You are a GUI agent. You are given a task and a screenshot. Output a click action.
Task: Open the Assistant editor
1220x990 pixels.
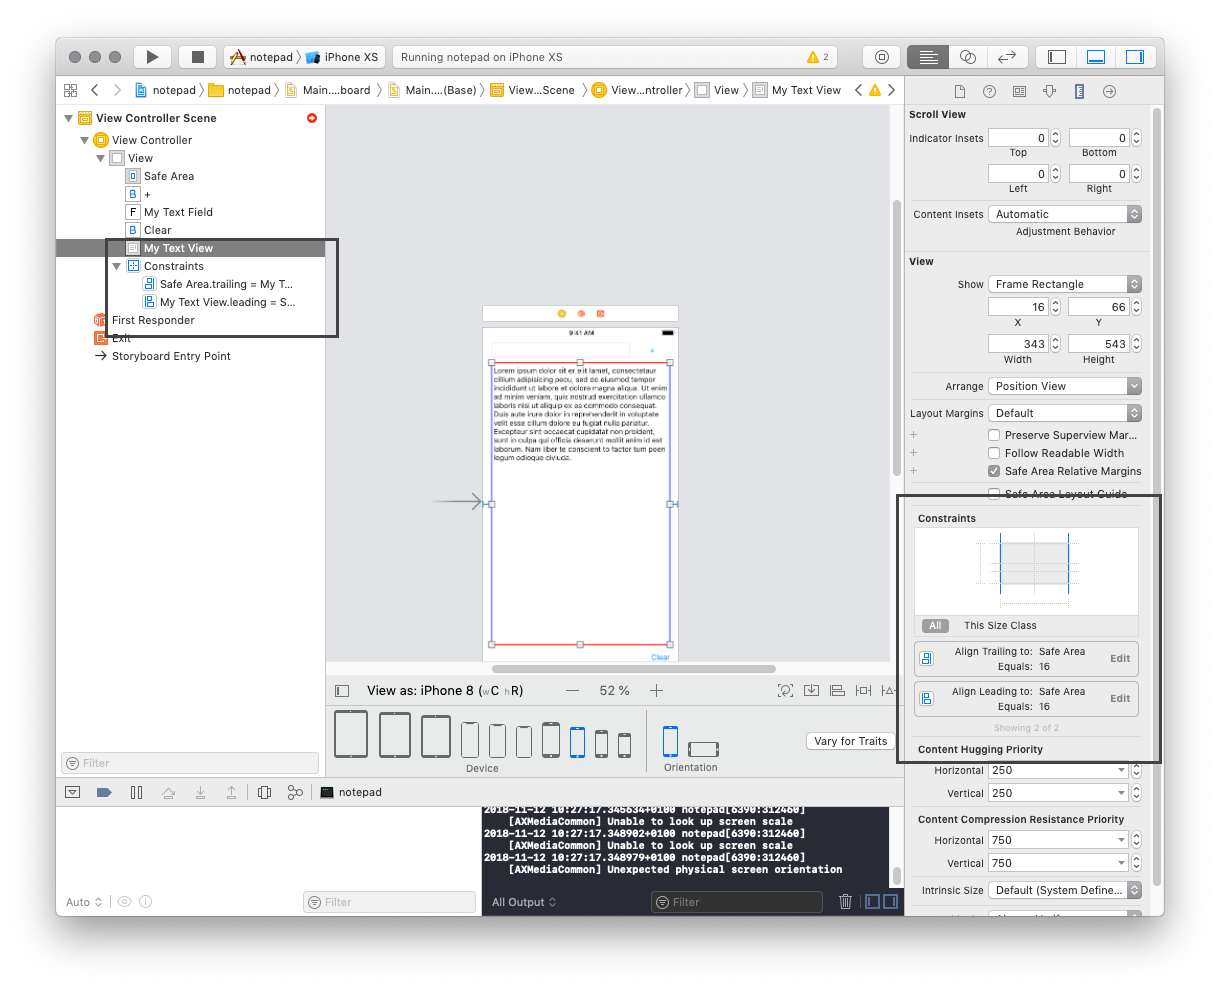click(967, 57)
